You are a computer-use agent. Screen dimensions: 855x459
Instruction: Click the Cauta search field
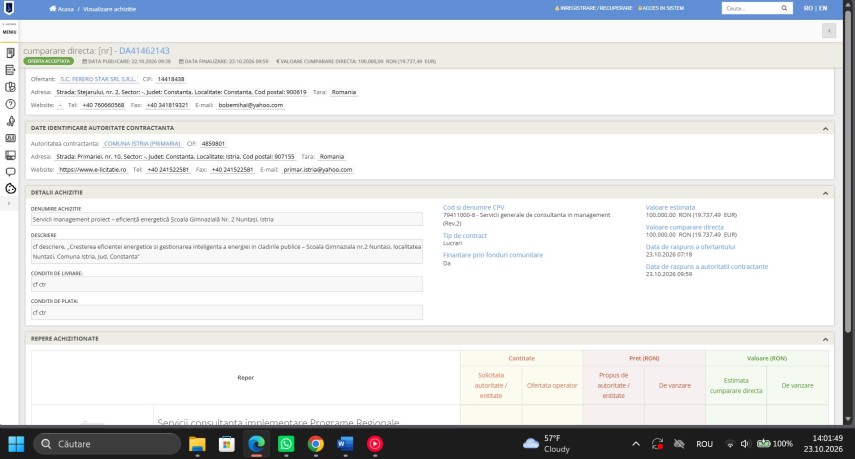click(x=750, y=8)
